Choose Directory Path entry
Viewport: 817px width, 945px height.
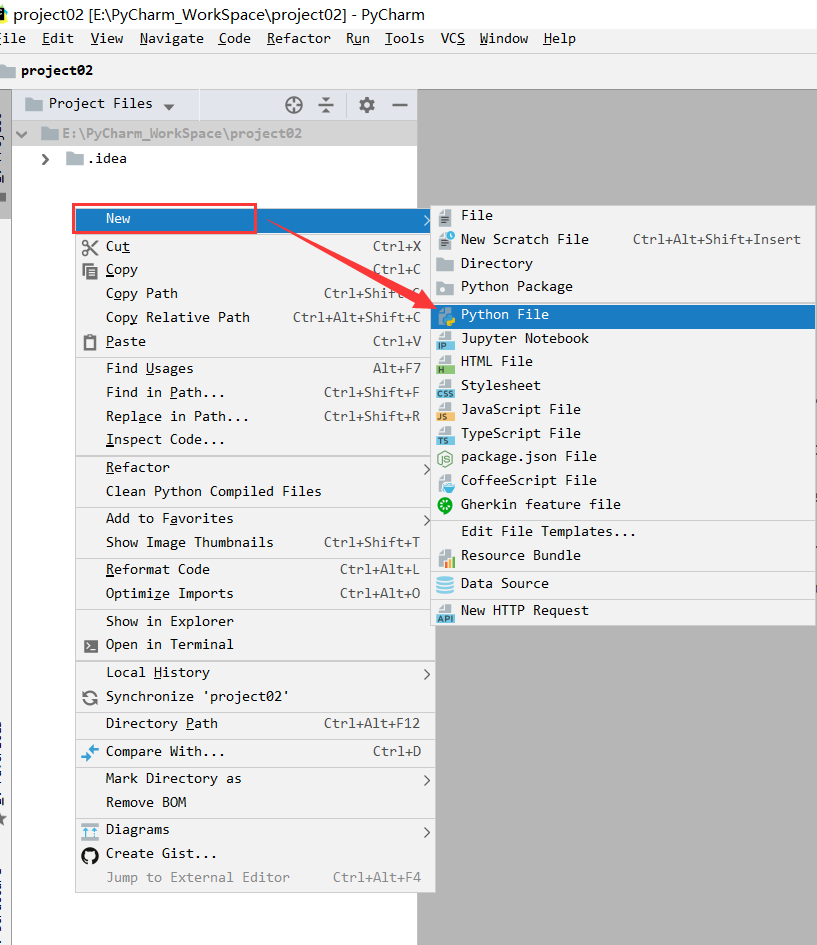coord(255,724)
